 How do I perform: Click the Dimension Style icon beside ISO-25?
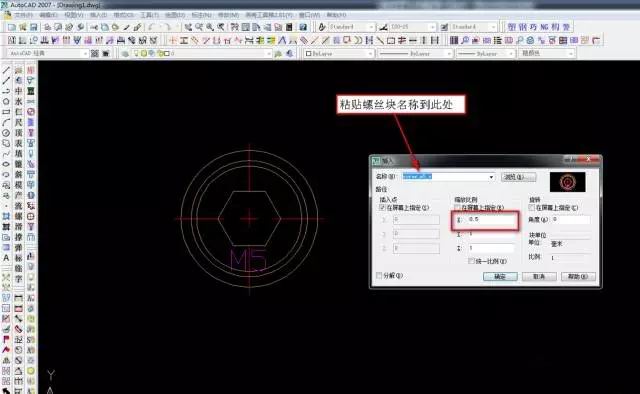pyautogui.click(x=383, y=27)
